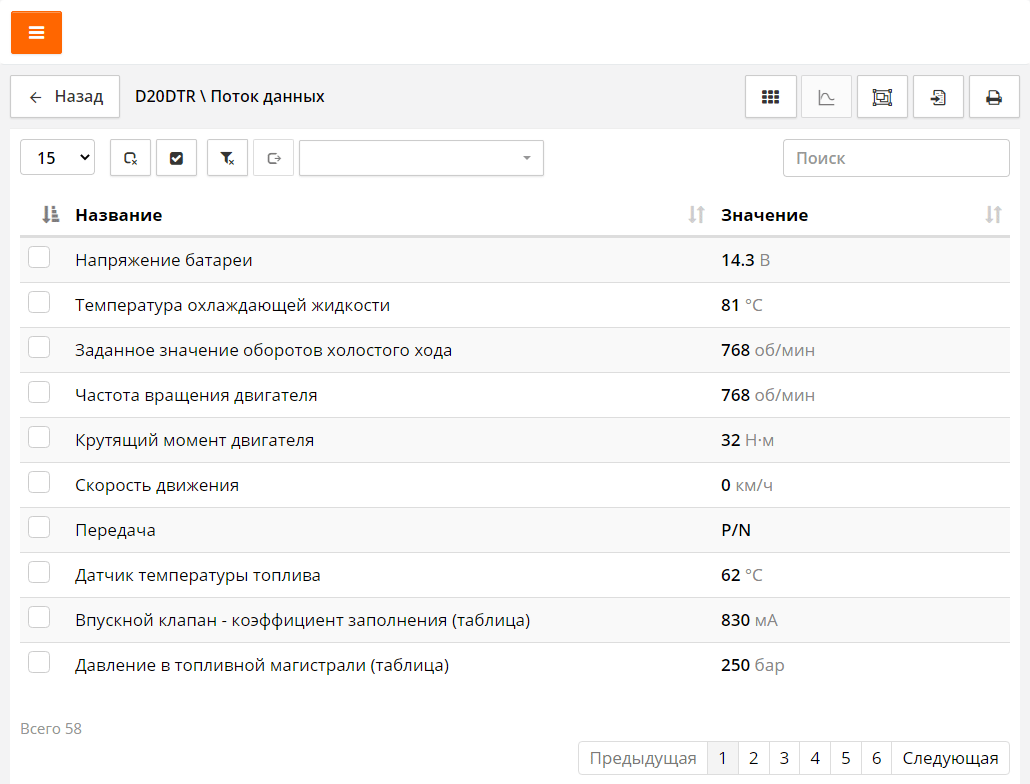This screenshot has width=1030, height=784.
Task: Go to page 3 in pagination
Action: coord(785,758)
